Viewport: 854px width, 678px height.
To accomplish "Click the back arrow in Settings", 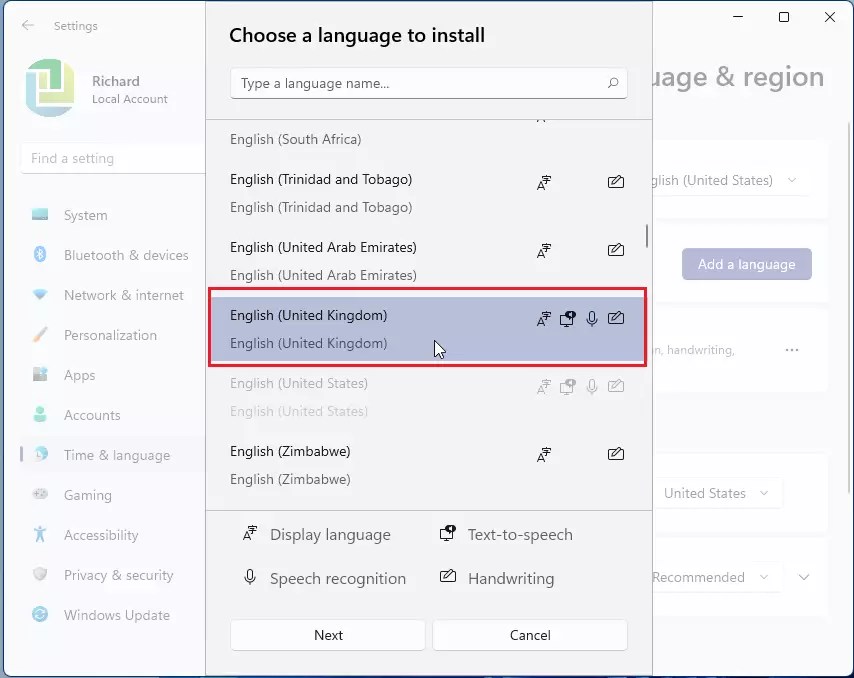I will point(28,26).
